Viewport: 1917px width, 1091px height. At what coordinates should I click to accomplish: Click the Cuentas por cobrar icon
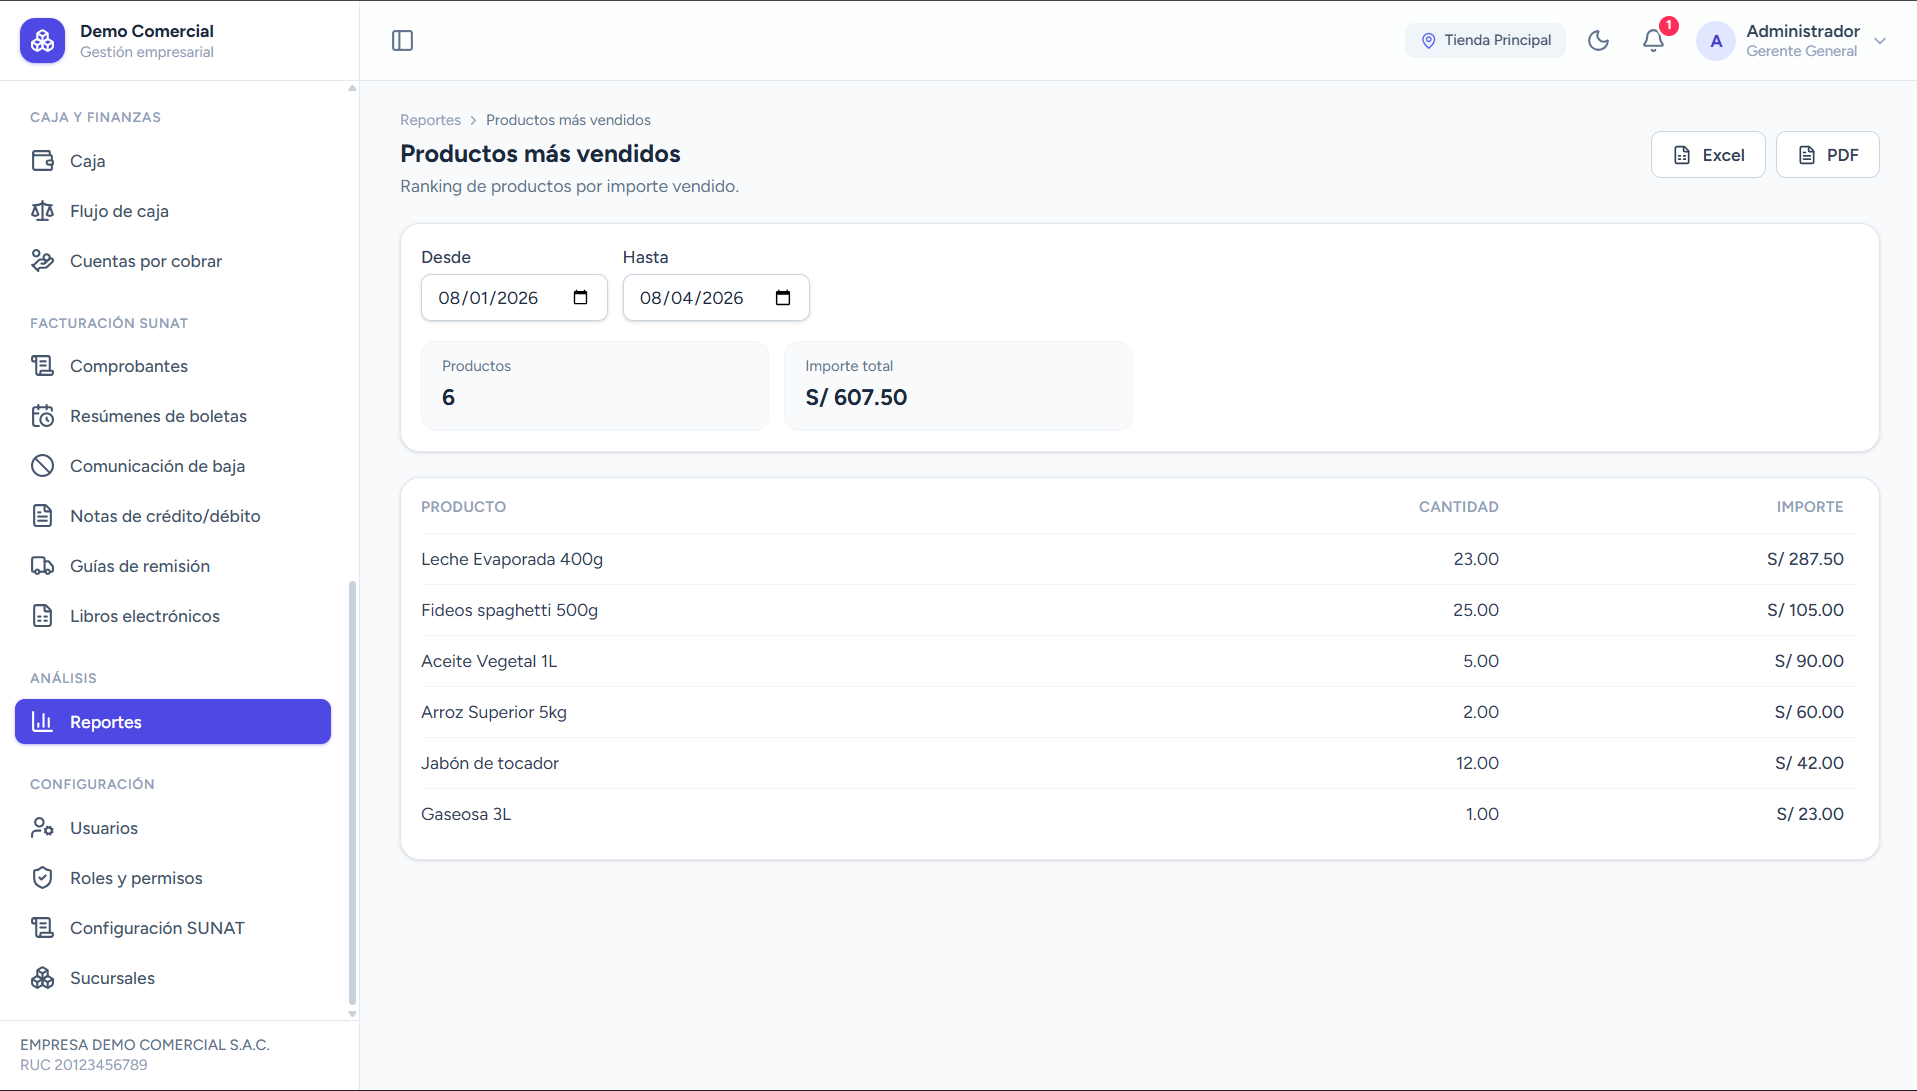(x=42, y=261)
